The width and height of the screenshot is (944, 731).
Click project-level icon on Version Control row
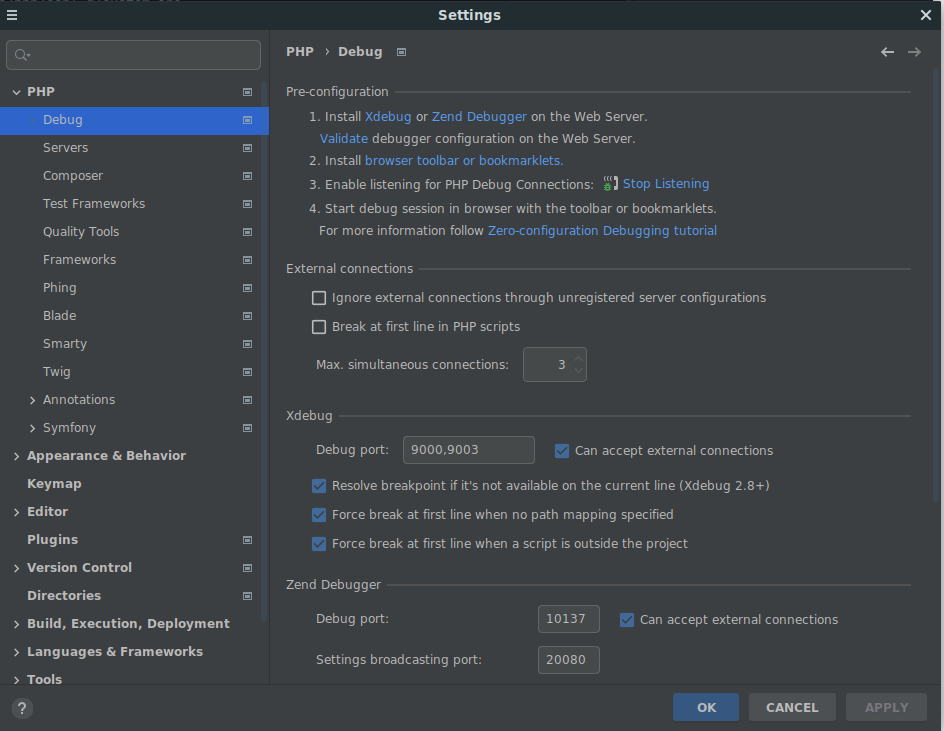[247, 568]
